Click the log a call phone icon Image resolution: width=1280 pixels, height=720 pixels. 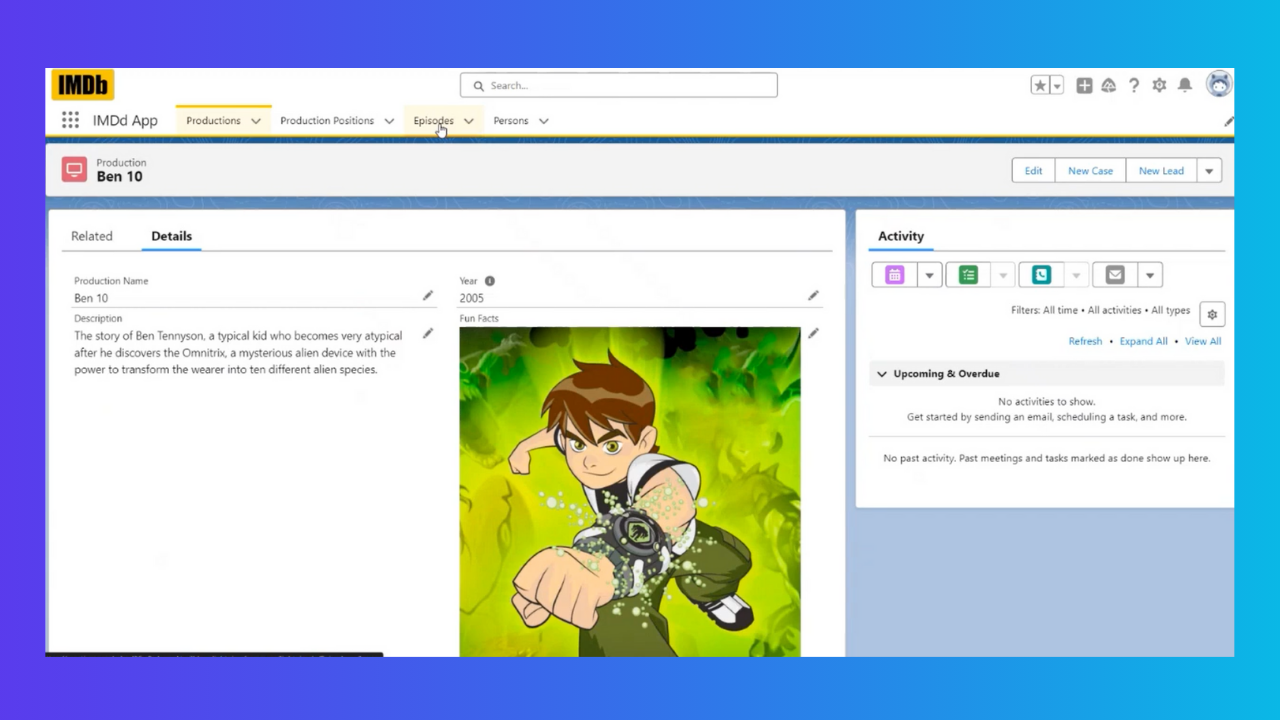tap(1041, 275)
